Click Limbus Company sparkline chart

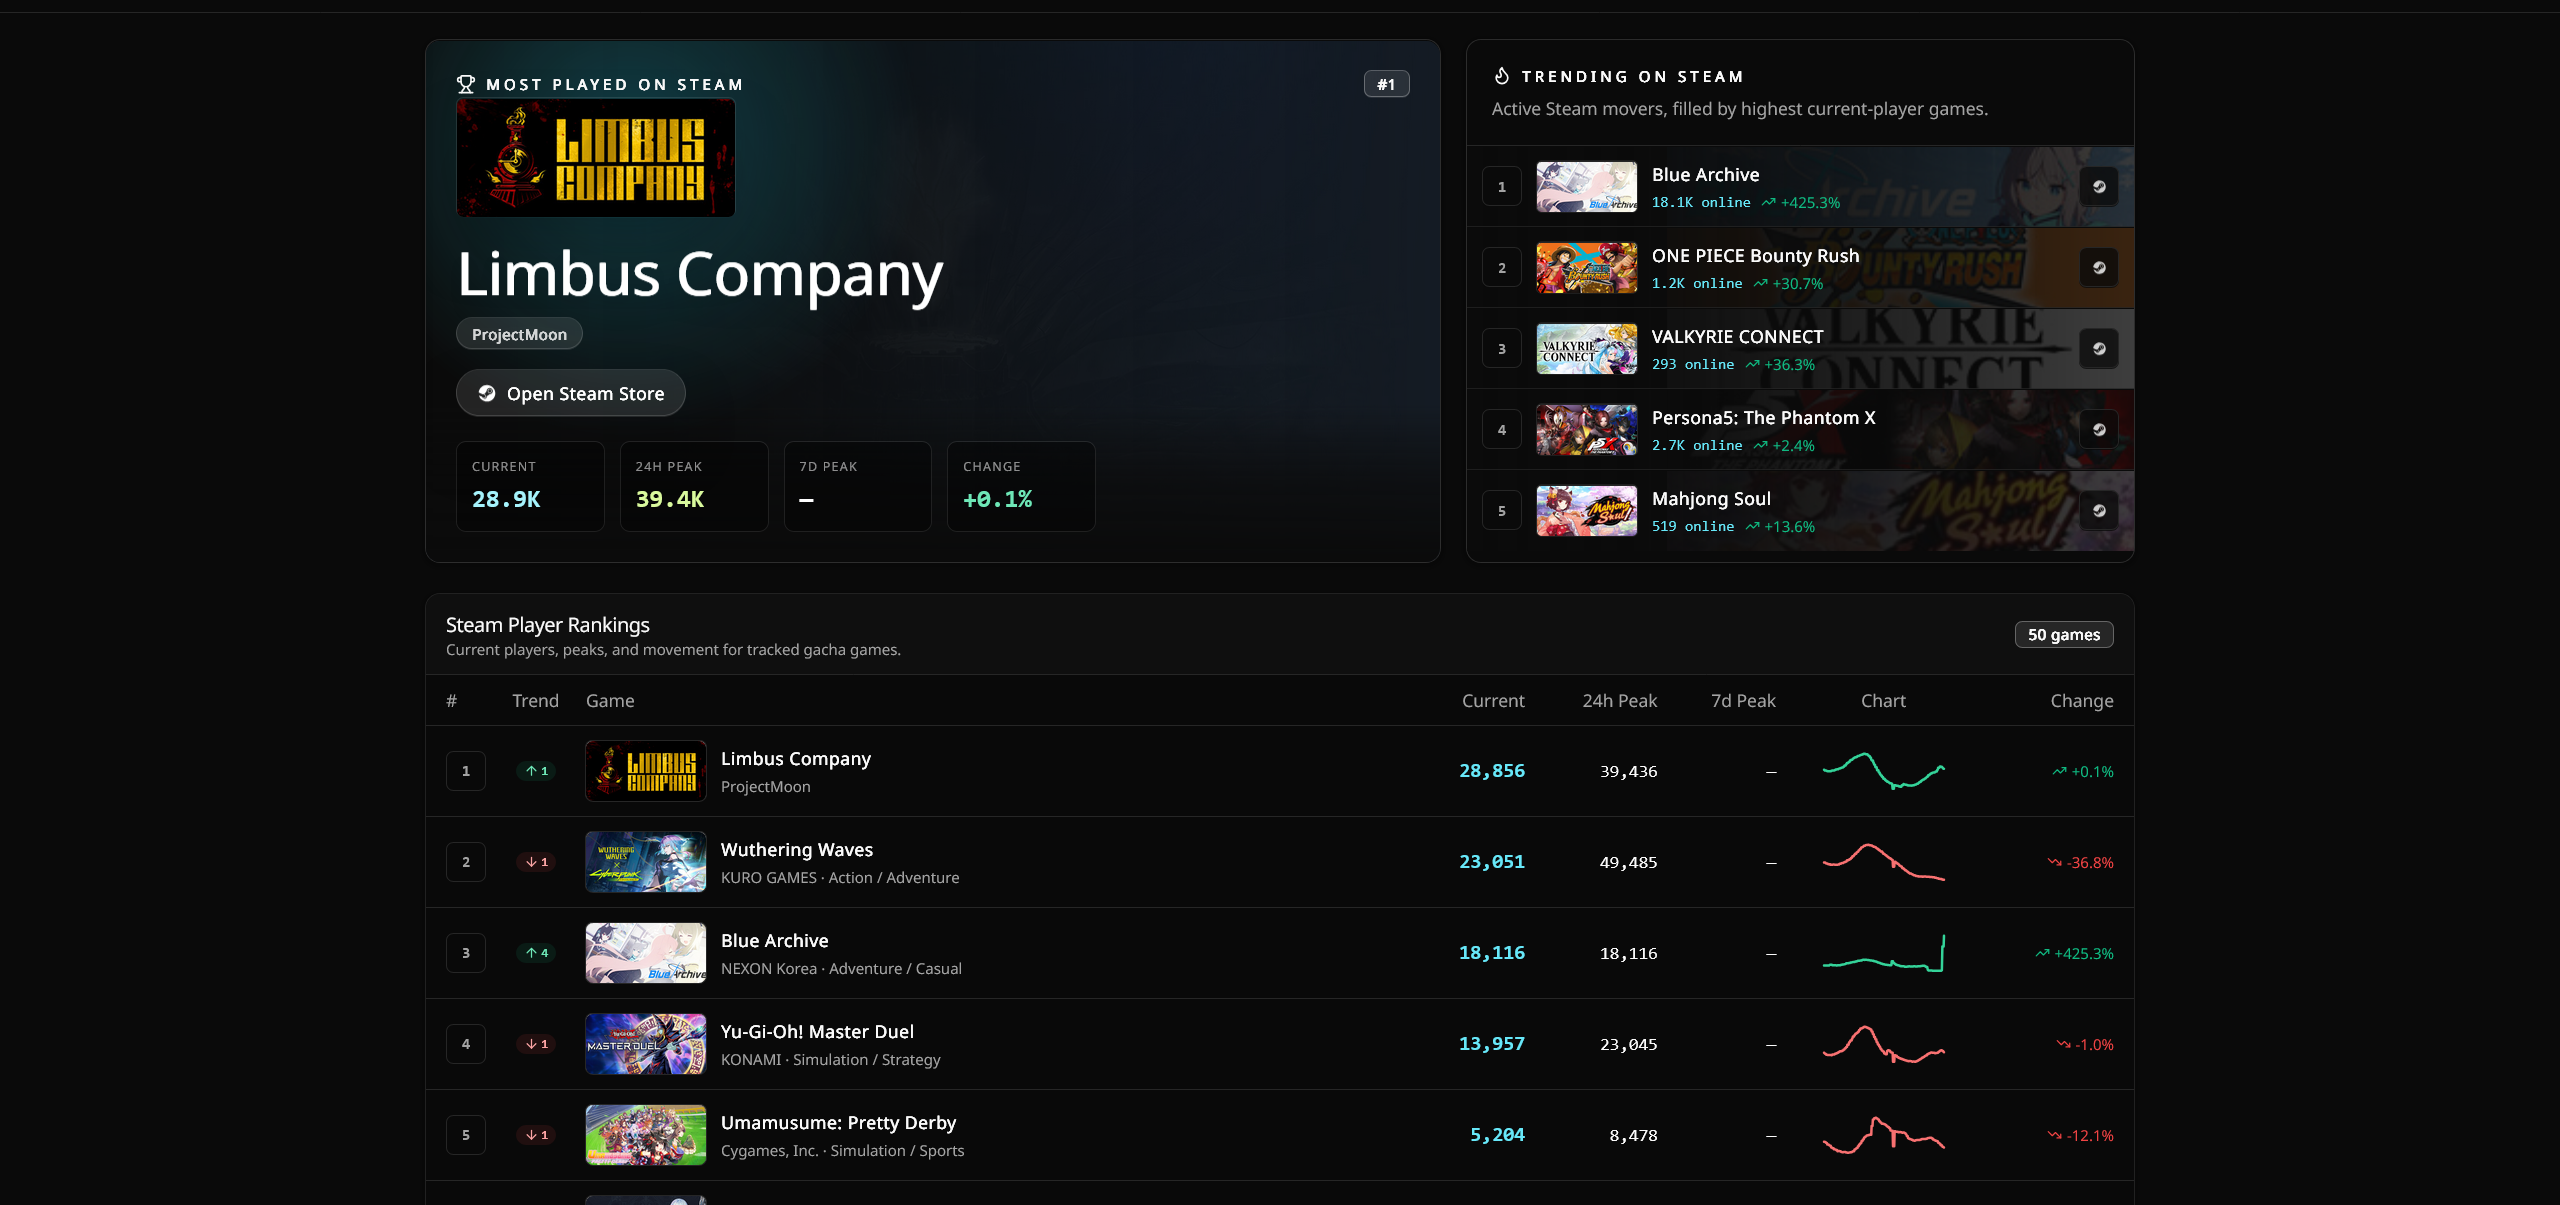tap(1883, 771)
